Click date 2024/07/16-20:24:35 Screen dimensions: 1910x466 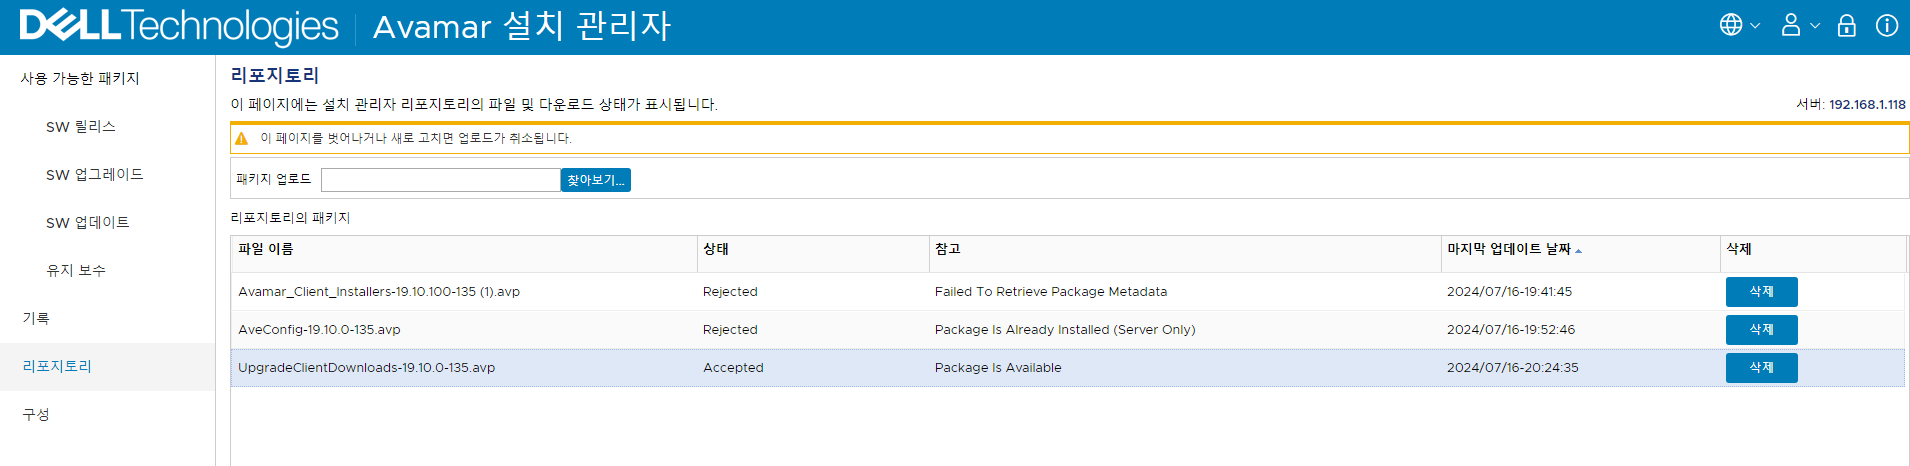click(1513, 368)
